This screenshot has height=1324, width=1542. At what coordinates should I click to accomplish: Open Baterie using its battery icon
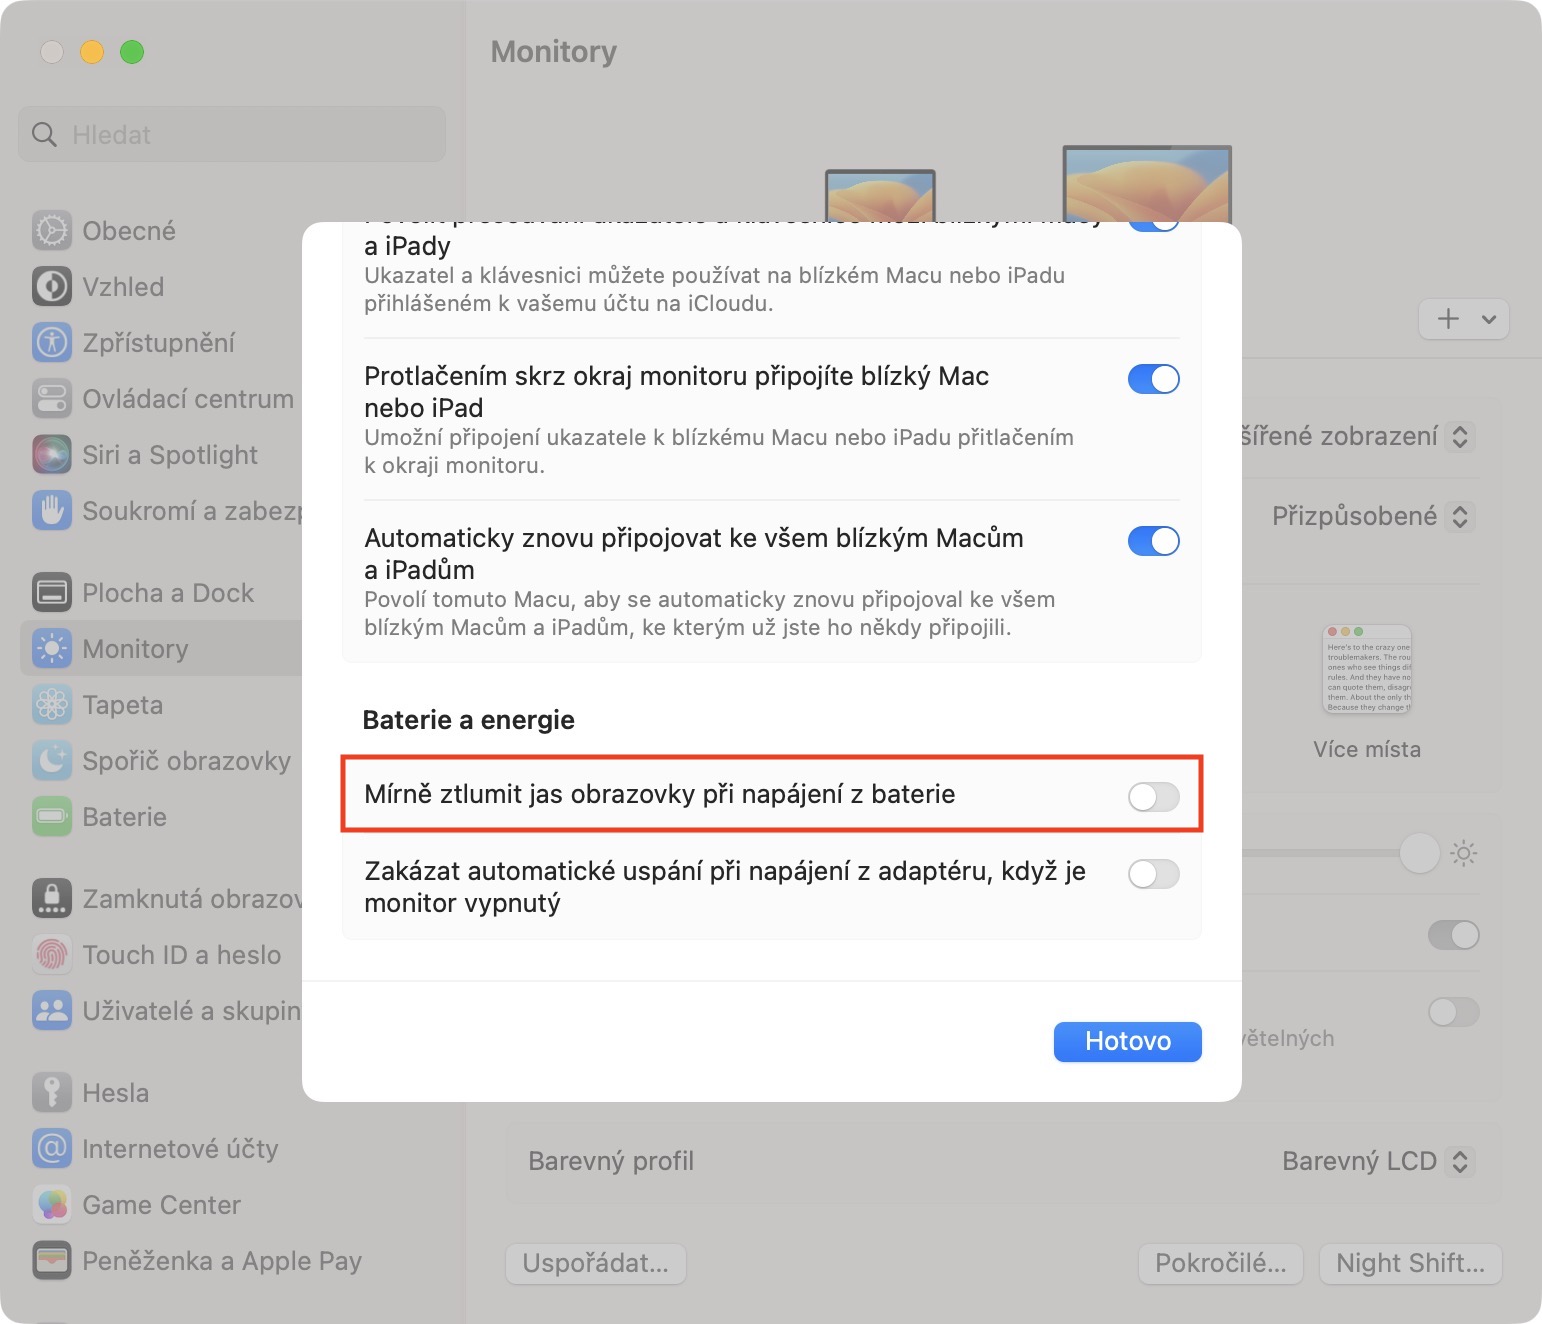click(x=52, y=817)
